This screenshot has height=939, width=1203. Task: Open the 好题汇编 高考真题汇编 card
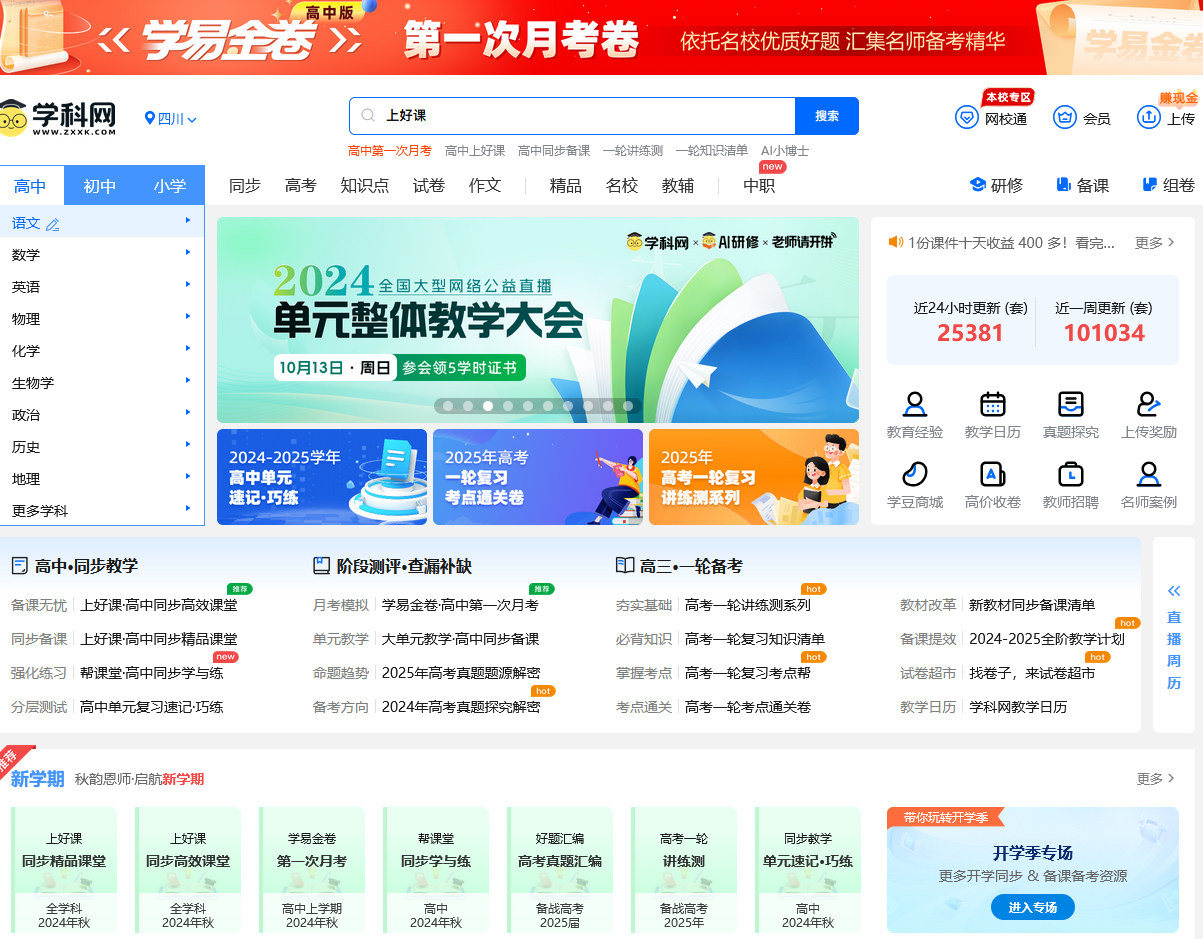tap(560, 870)
